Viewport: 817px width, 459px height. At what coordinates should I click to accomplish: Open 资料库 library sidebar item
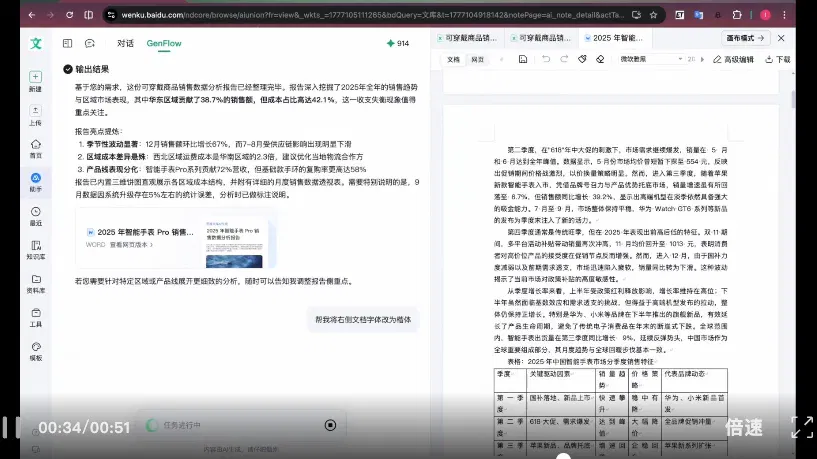pyautogui.click(x=35, y=284)
